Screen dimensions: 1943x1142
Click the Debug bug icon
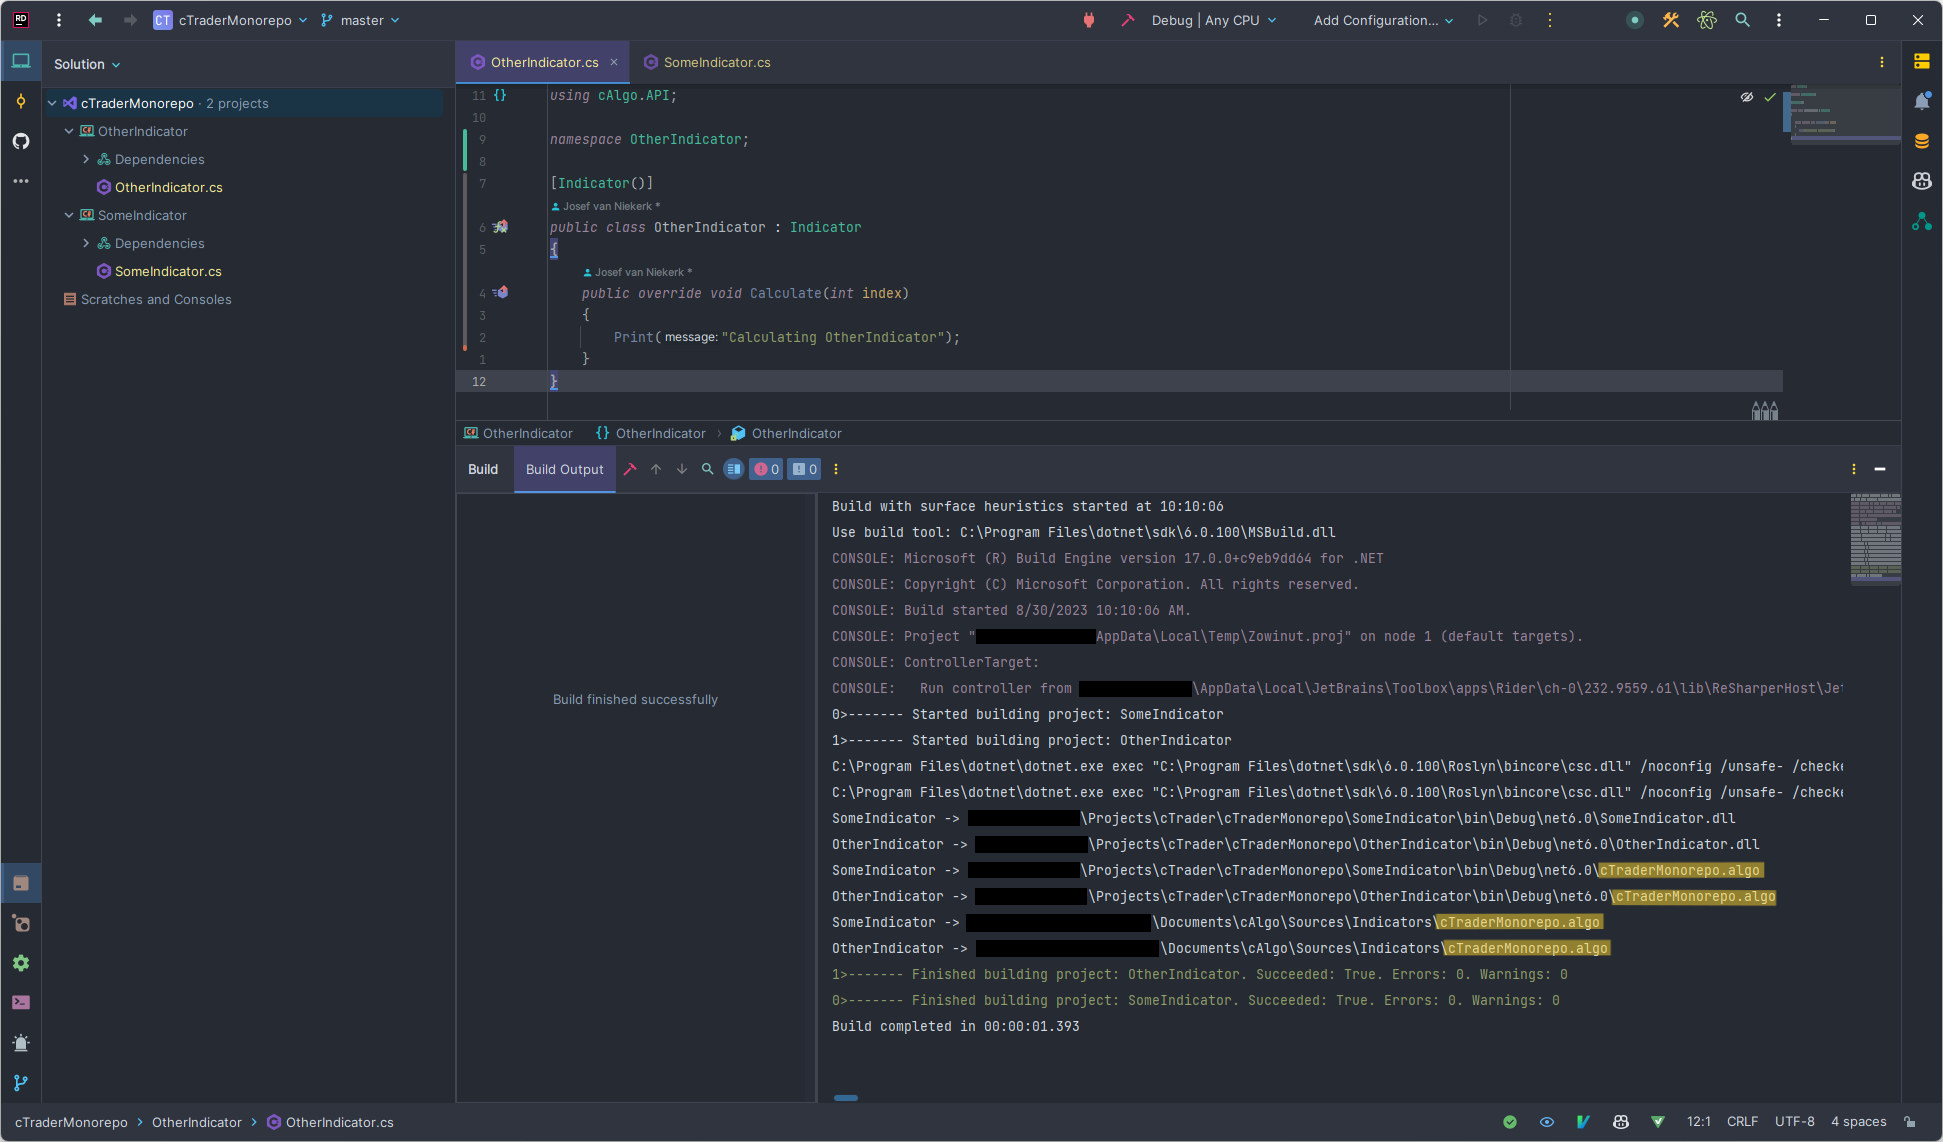coord(1516,20)
